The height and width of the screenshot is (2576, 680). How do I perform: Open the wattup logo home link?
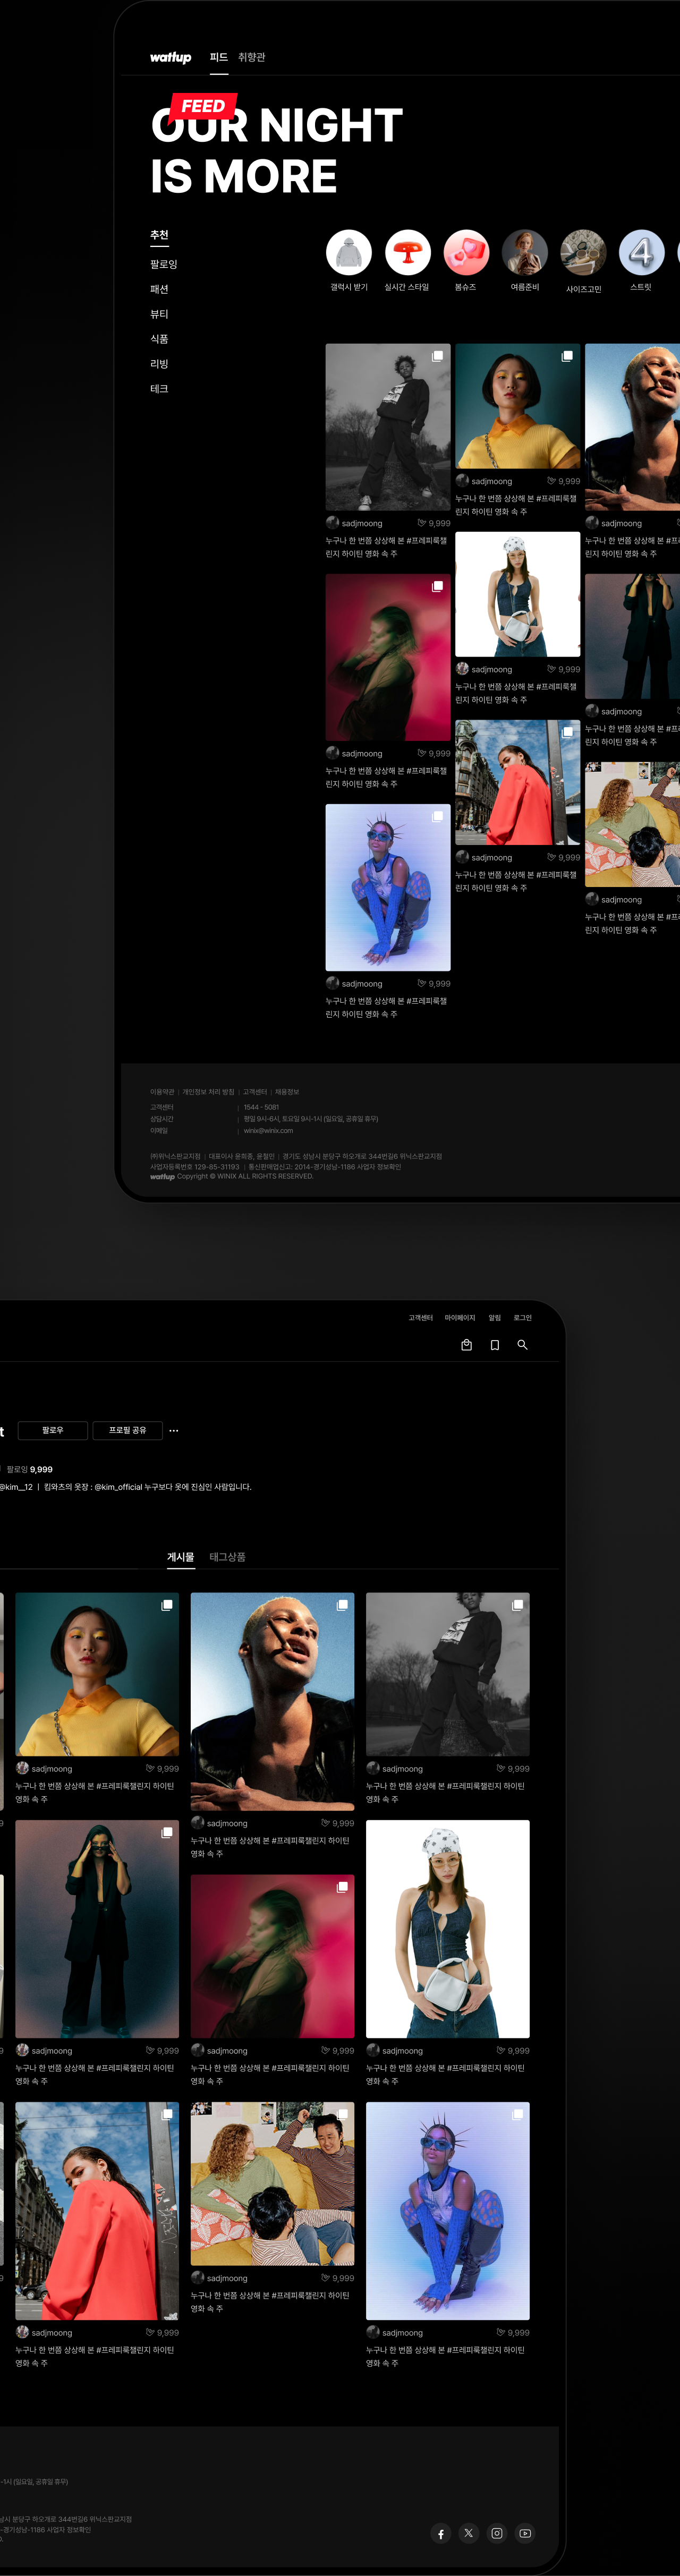pyautogui.click(x=170, y=58)
